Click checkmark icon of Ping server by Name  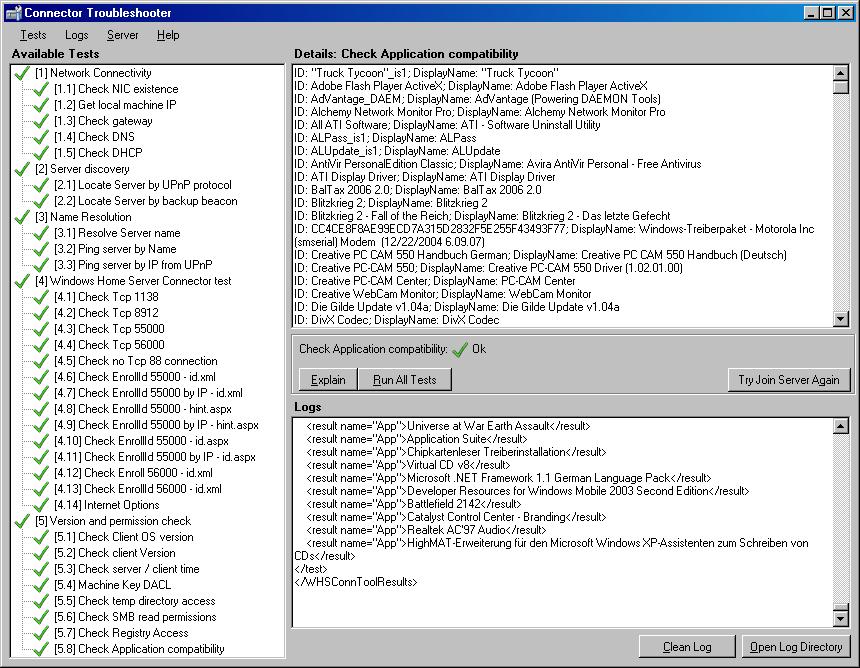point(41,249)
